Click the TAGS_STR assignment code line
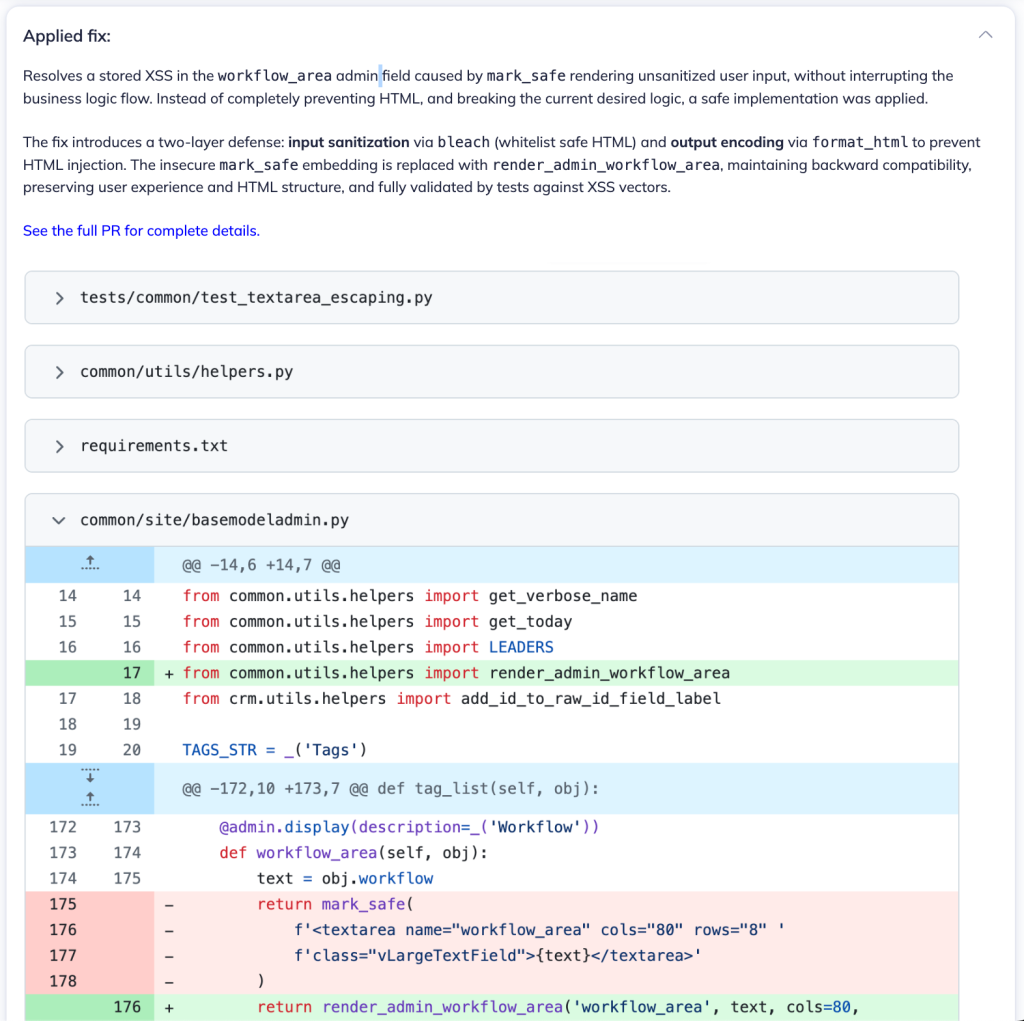 (260, 750)
